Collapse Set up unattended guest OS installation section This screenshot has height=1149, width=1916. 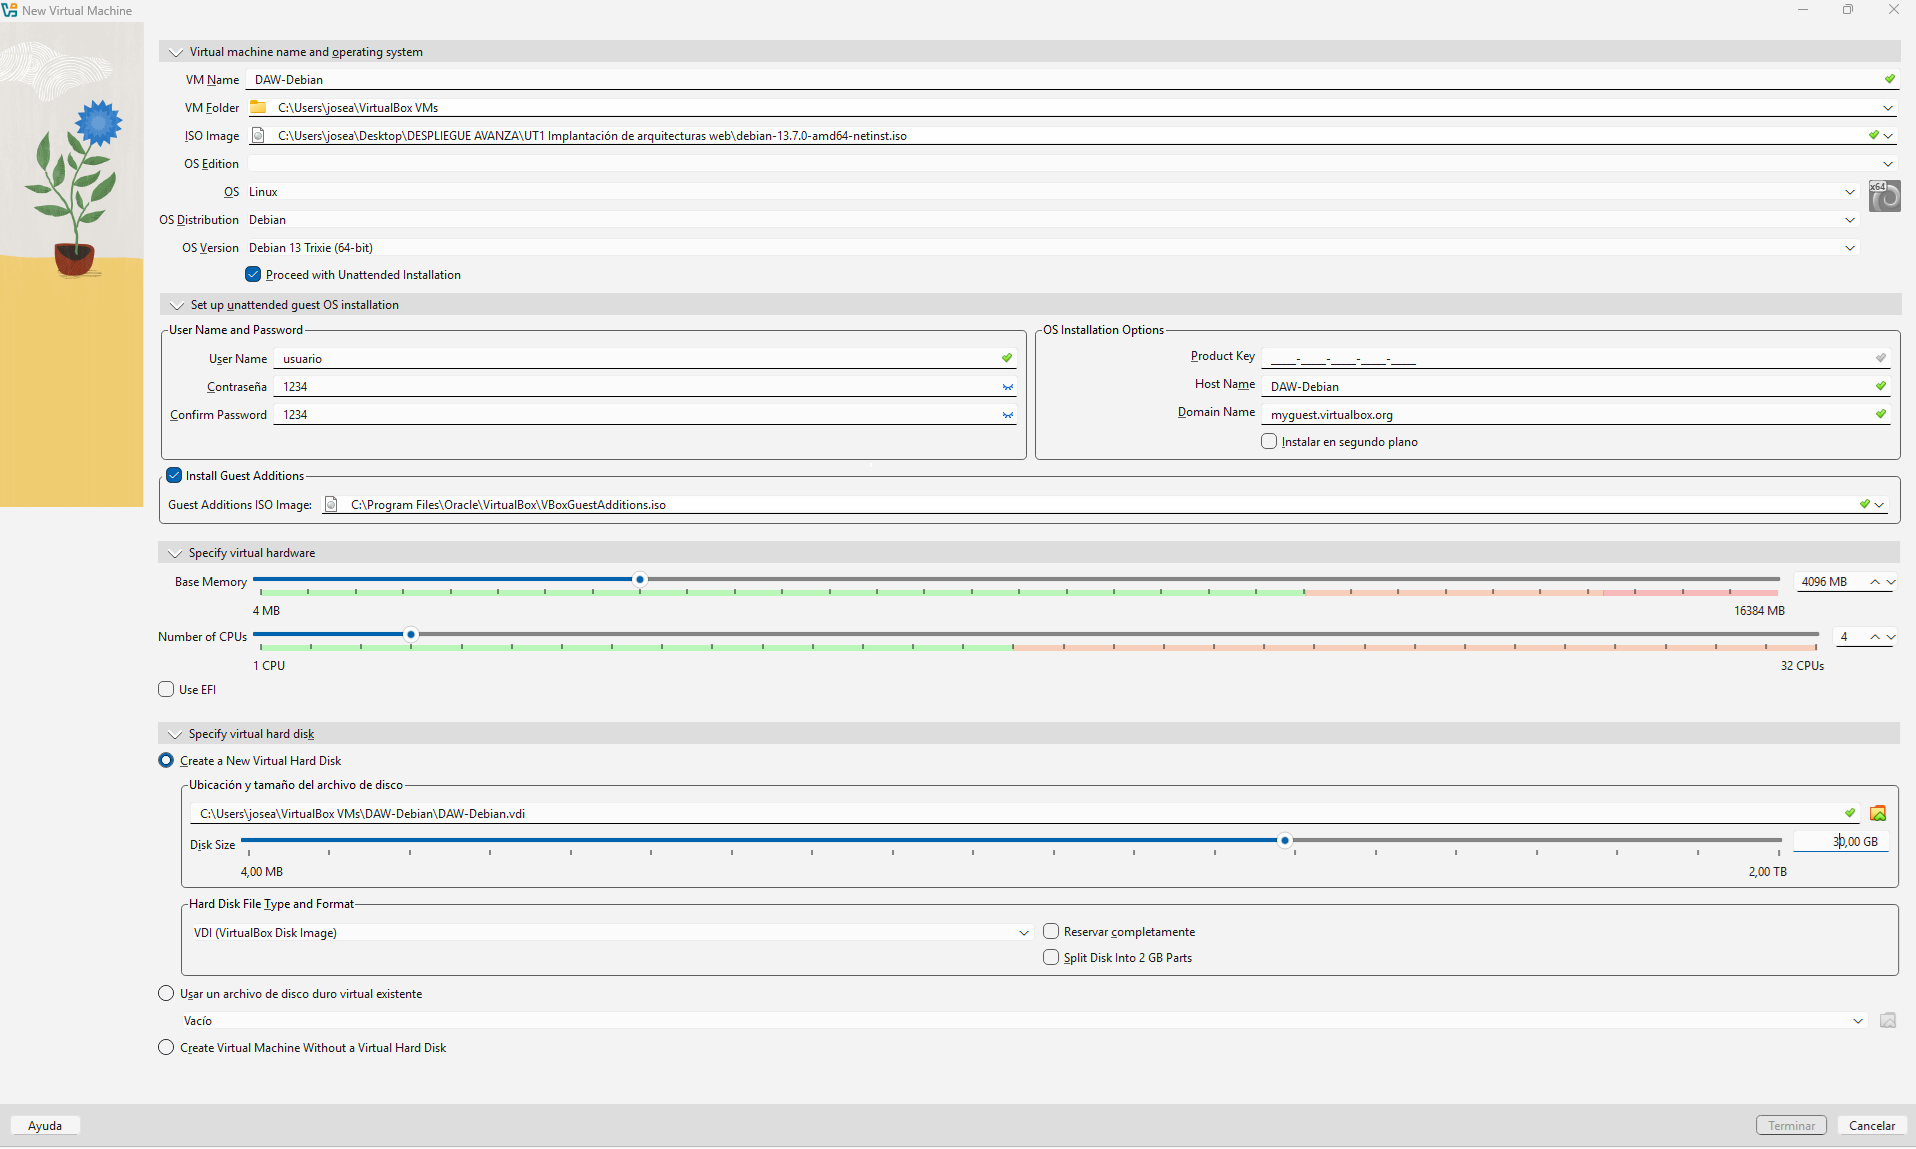click(x=177, y=305)
